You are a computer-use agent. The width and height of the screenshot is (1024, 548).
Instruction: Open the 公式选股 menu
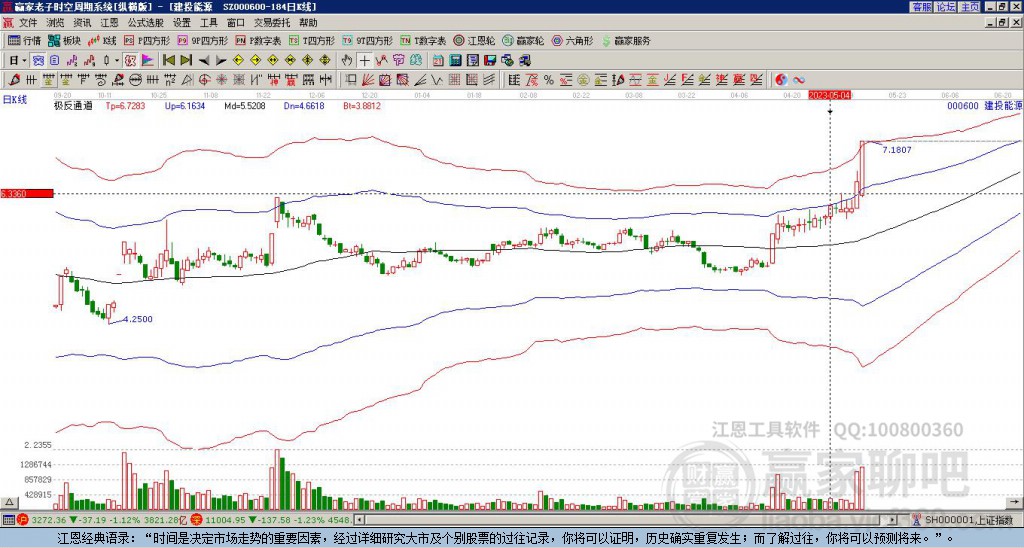click(146, 23)
